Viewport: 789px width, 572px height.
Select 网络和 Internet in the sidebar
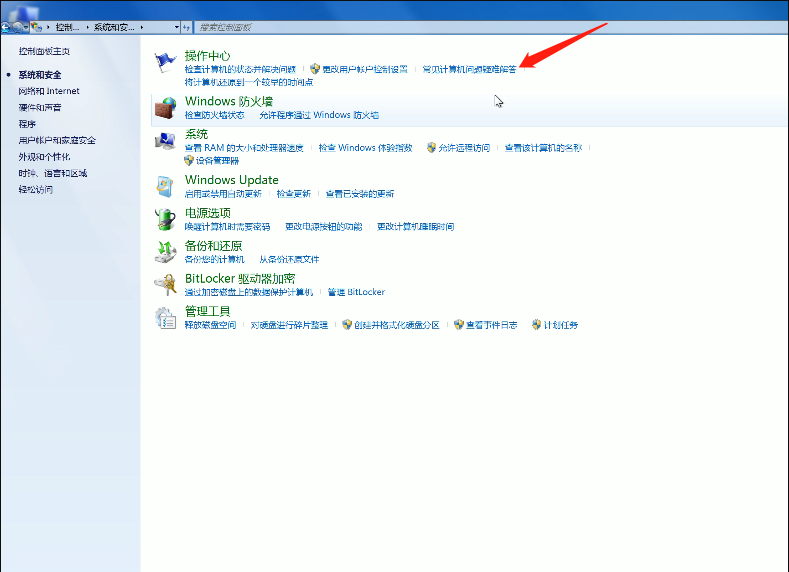tap(49, 91)
